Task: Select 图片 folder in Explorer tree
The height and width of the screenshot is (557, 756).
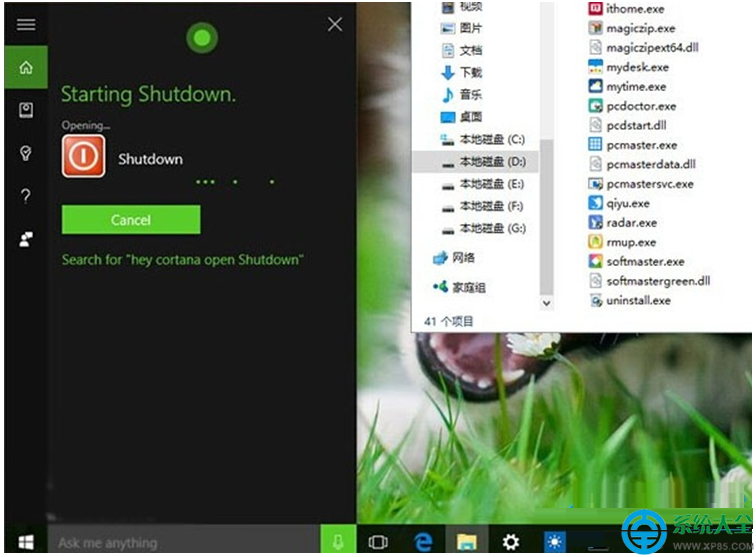Action: coord(462,28)
